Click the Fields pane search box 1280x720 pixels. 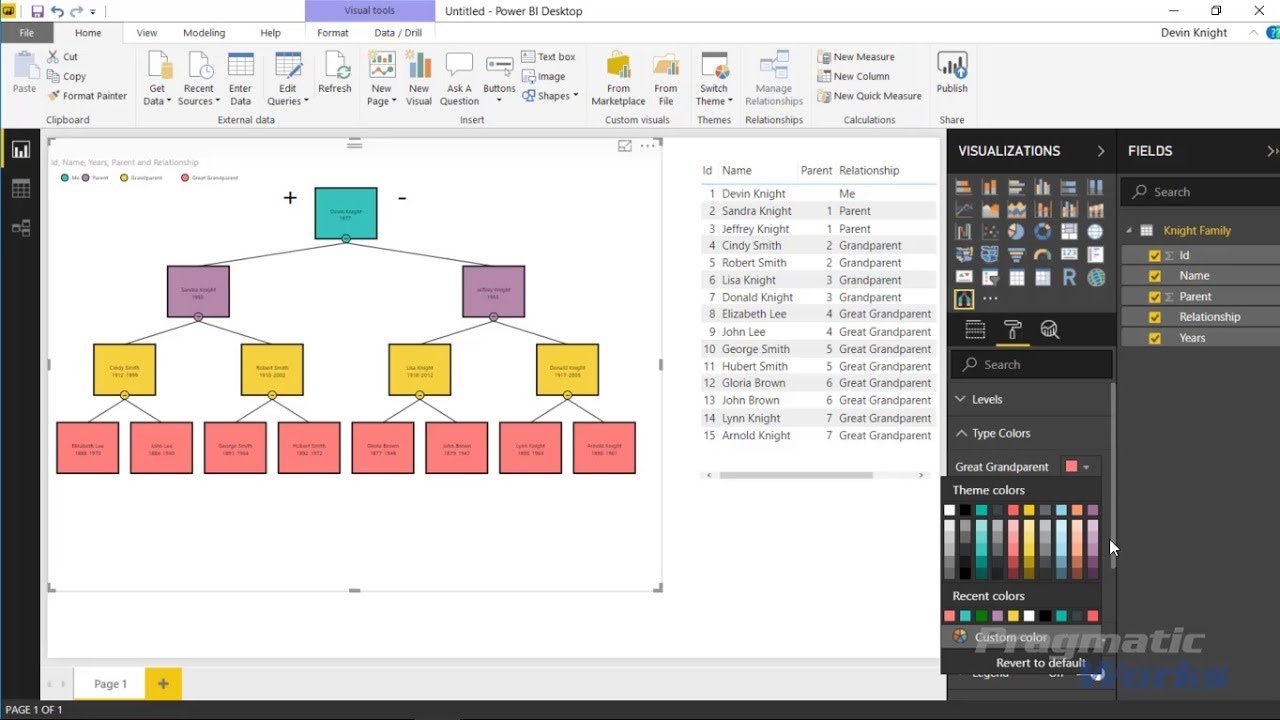tap(1200, 192)
